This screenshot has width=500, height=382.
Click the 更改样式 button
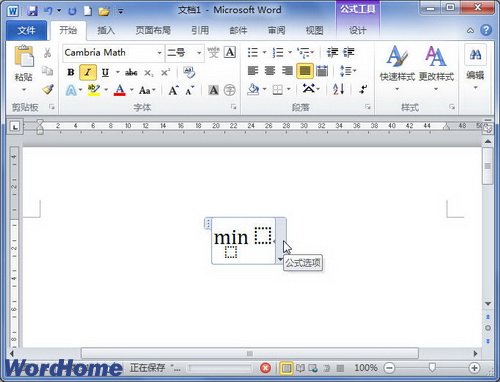[436, 68]
